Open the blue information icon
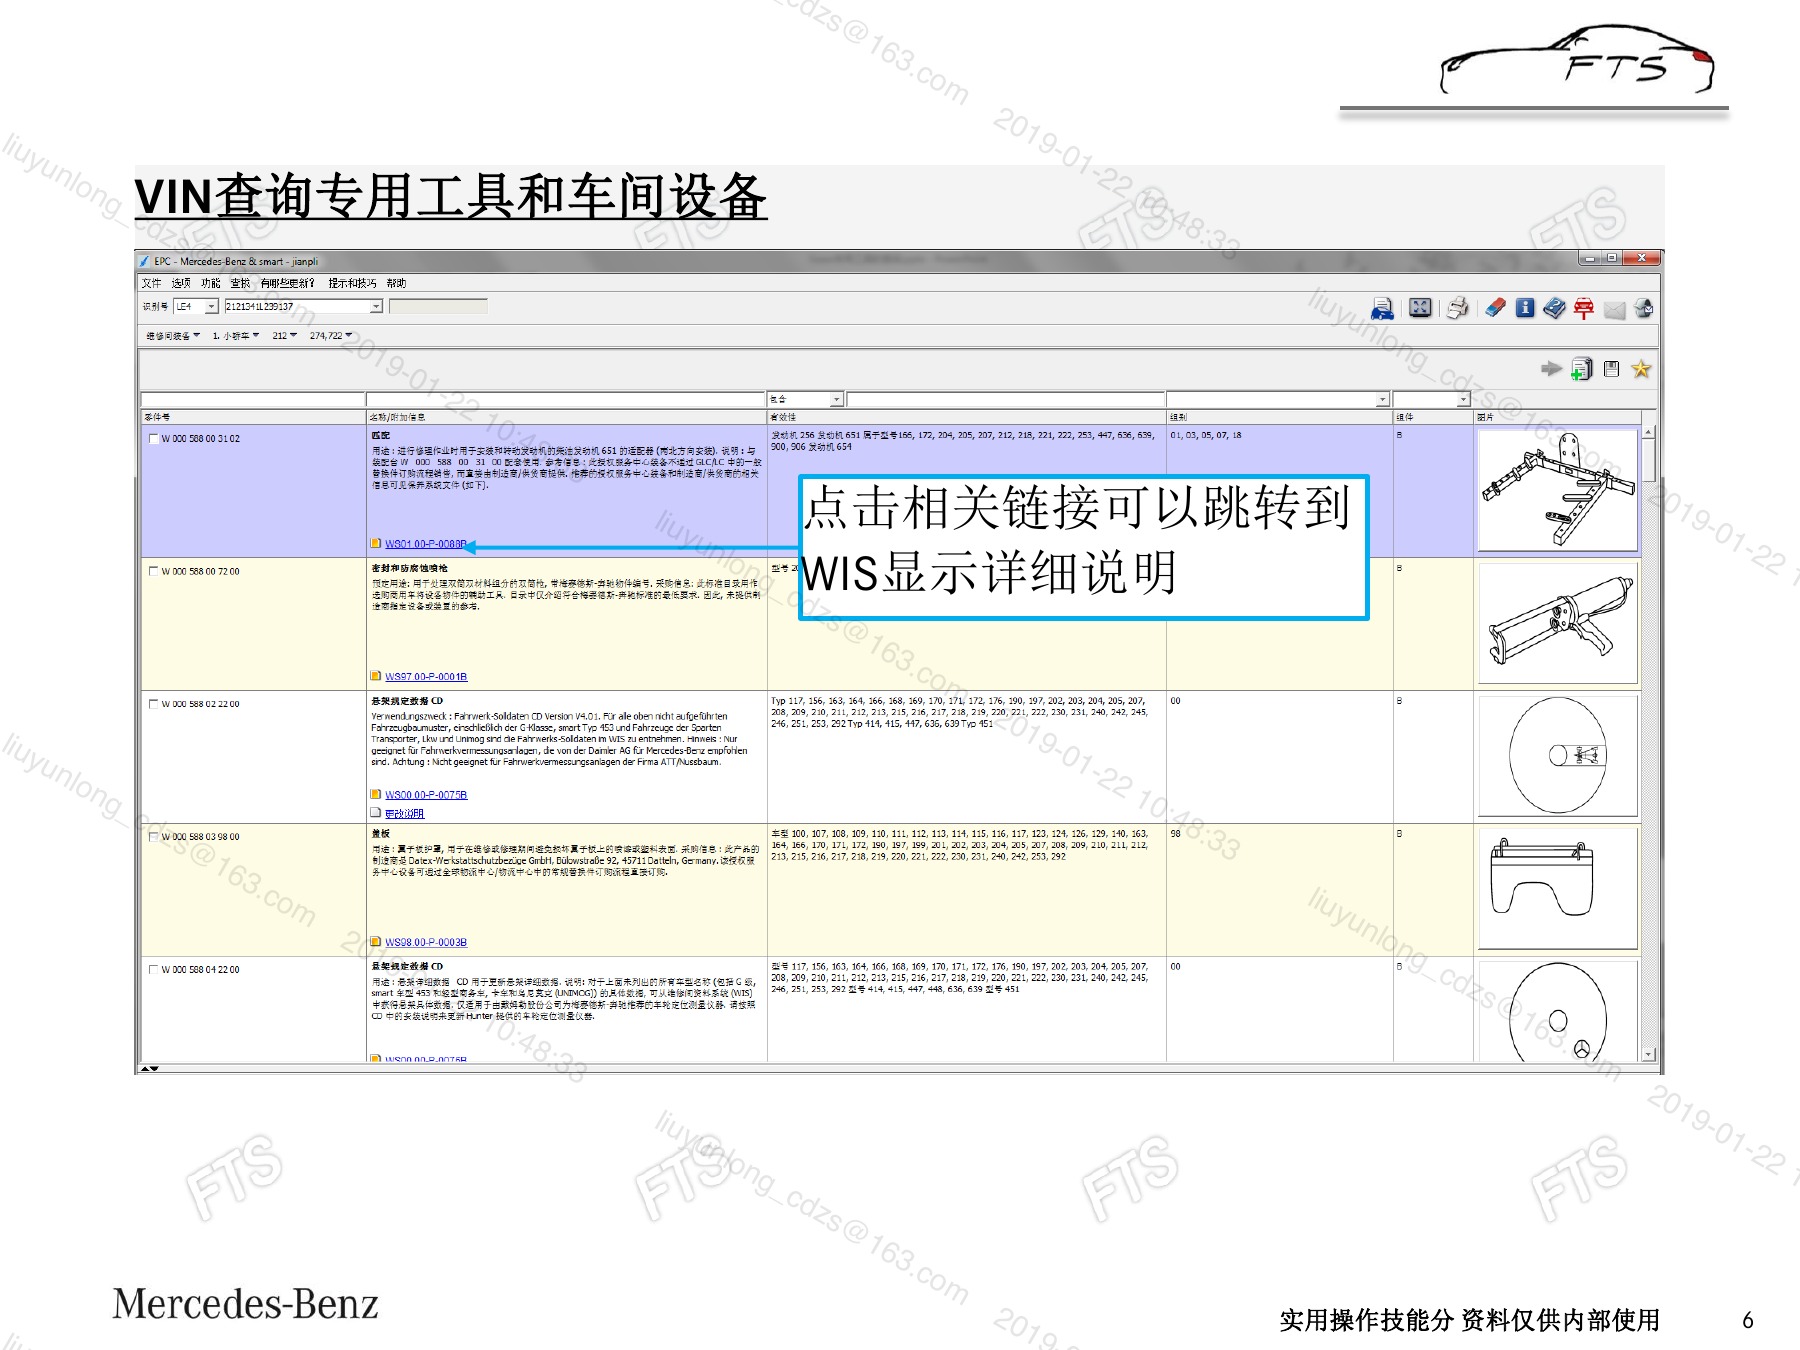 (1525, 308)
